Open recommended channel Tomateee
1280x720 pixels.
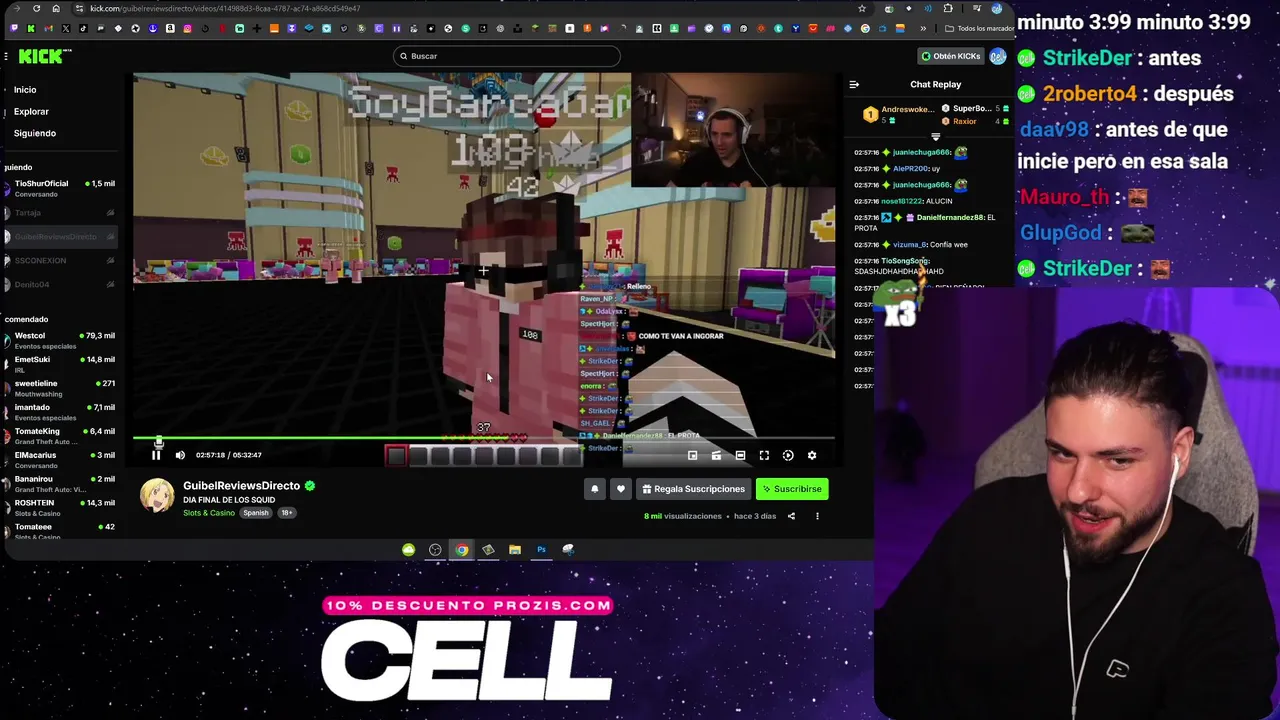coord(58,530)
